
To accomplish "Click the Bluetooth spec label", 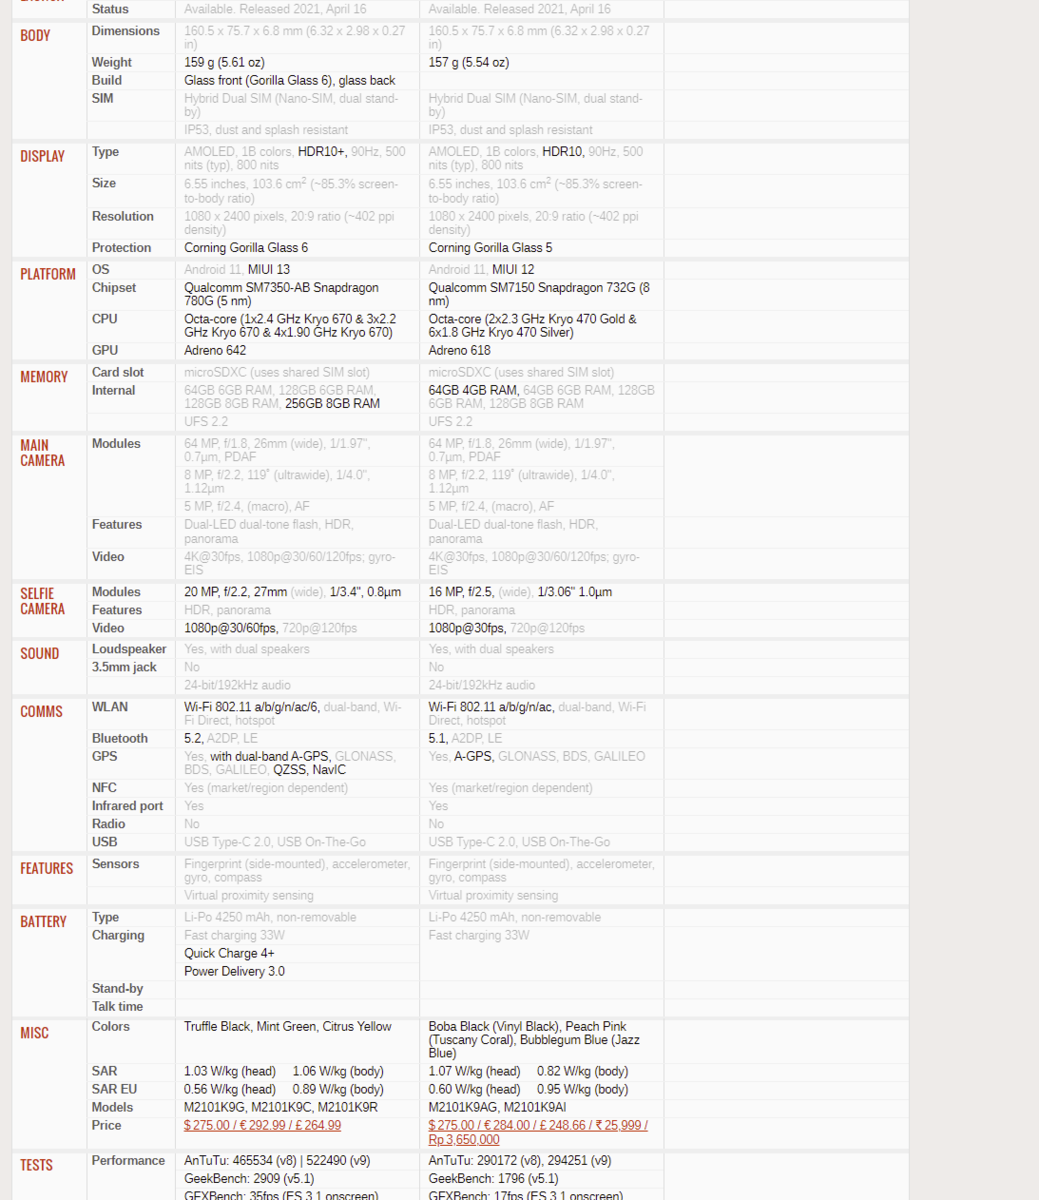I will tap(120, 738).
